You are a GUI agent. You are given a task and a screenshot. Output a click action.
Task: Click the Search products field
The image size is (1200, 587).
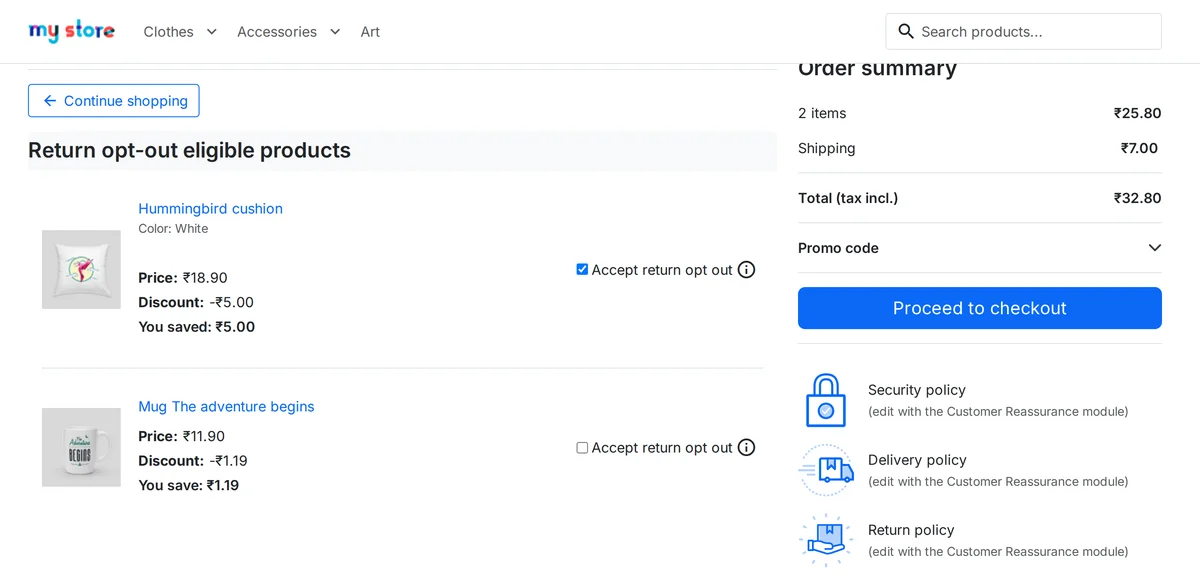[1024, 31]
